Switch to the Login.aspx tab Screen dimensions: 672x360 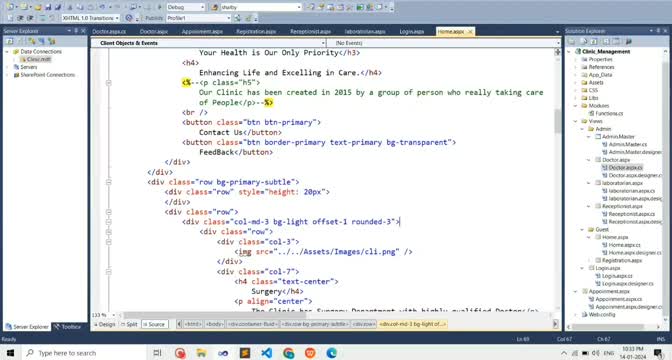tap(411, 32)
